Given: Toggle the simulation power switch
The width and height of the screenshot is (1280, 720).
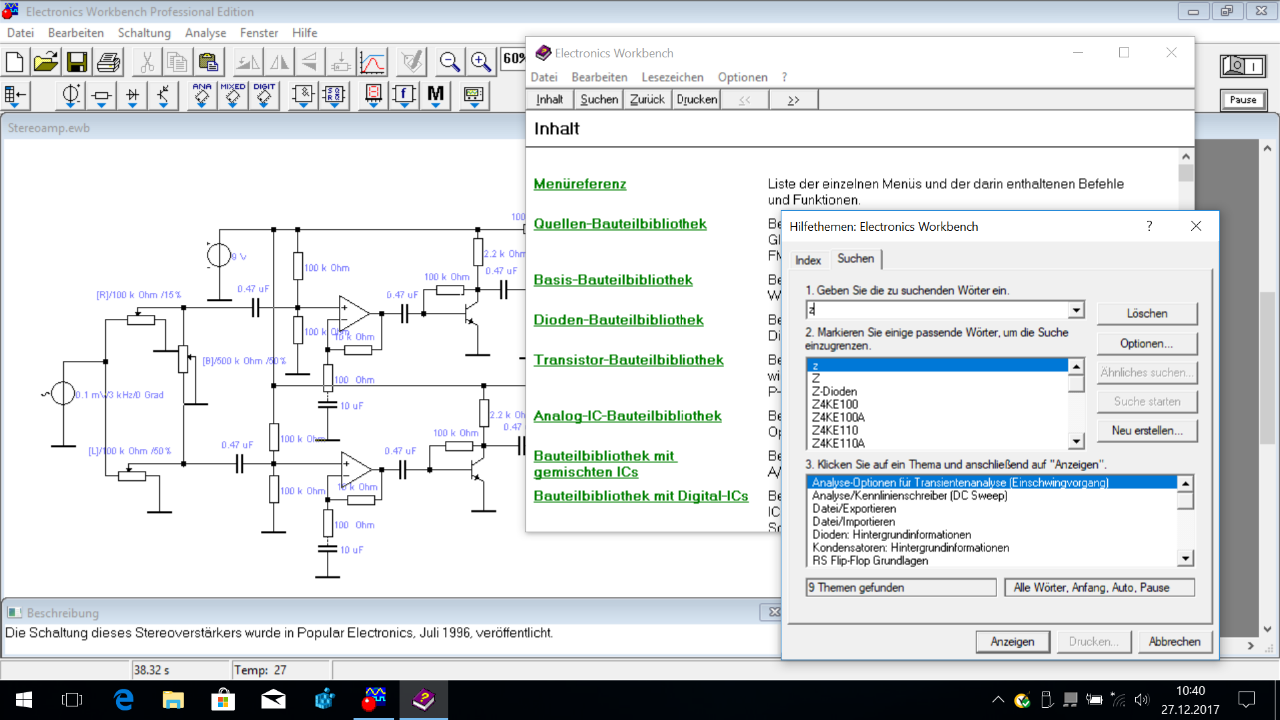Looking at the screenshot, I should tap(1243, 67).
